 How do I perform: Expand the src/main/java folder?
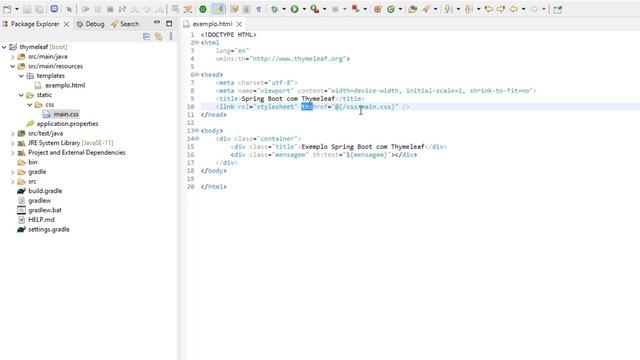[13, 57]
